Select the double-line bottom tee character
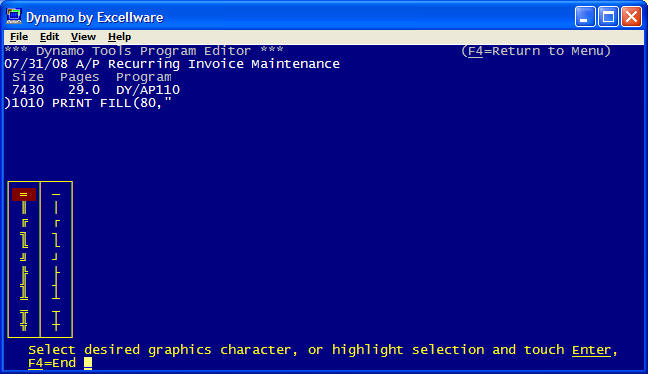 click(x=24, y=295)
